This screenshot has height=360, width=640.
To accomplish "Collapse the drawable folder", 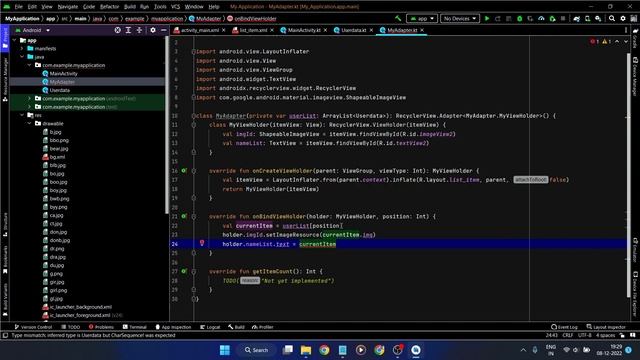I will tap(29, 123).
